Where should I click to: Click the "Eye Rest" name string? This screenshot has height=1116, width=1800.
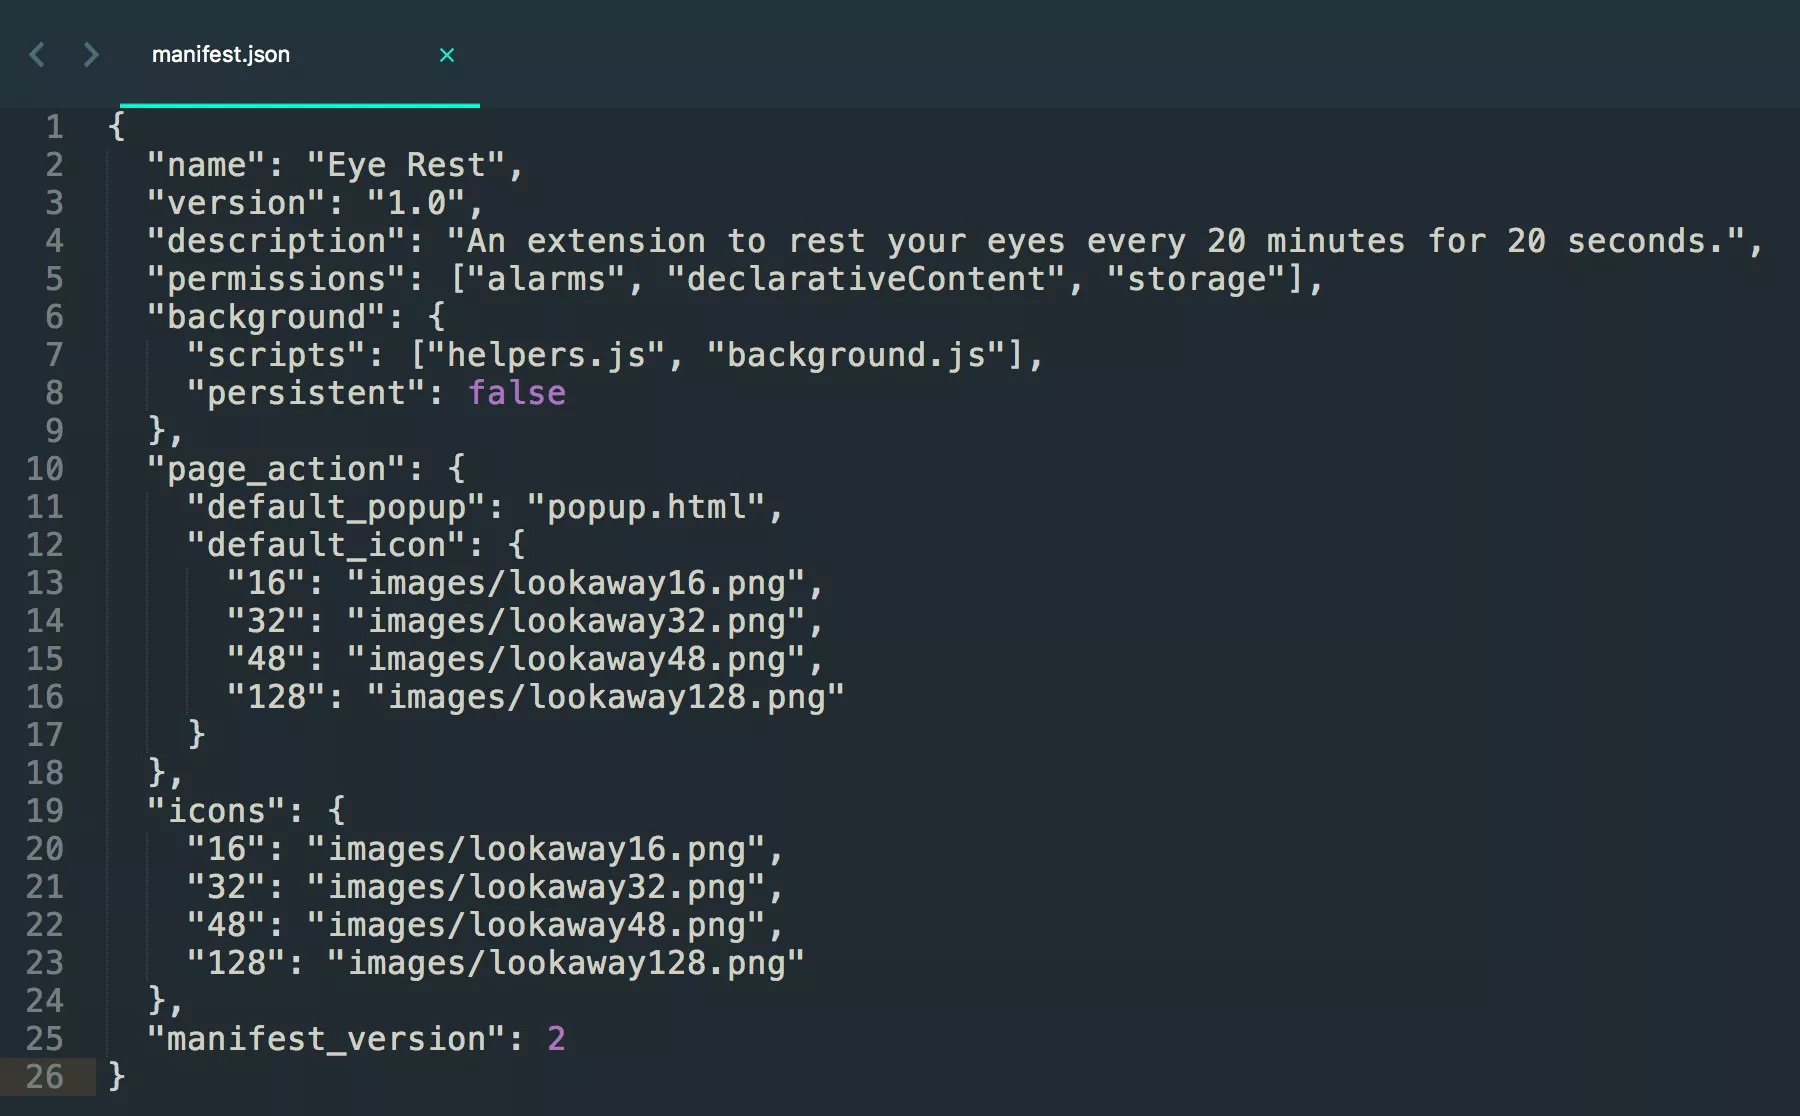pos(406,165)
